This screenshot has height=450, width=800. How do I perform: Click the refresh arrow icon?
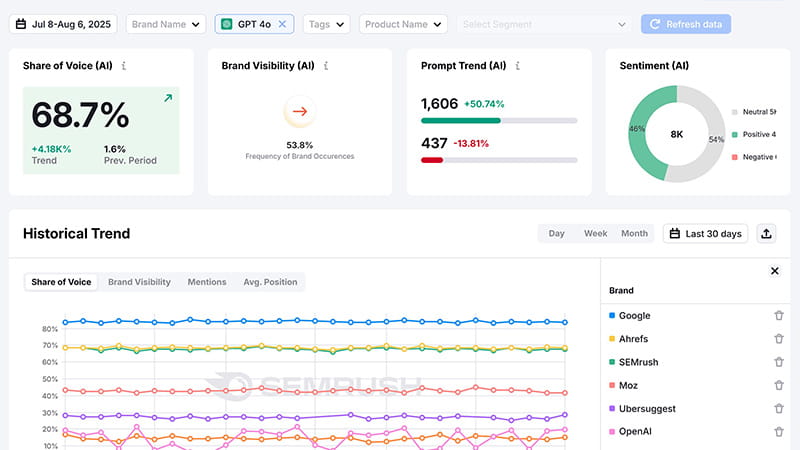(655, 24)
